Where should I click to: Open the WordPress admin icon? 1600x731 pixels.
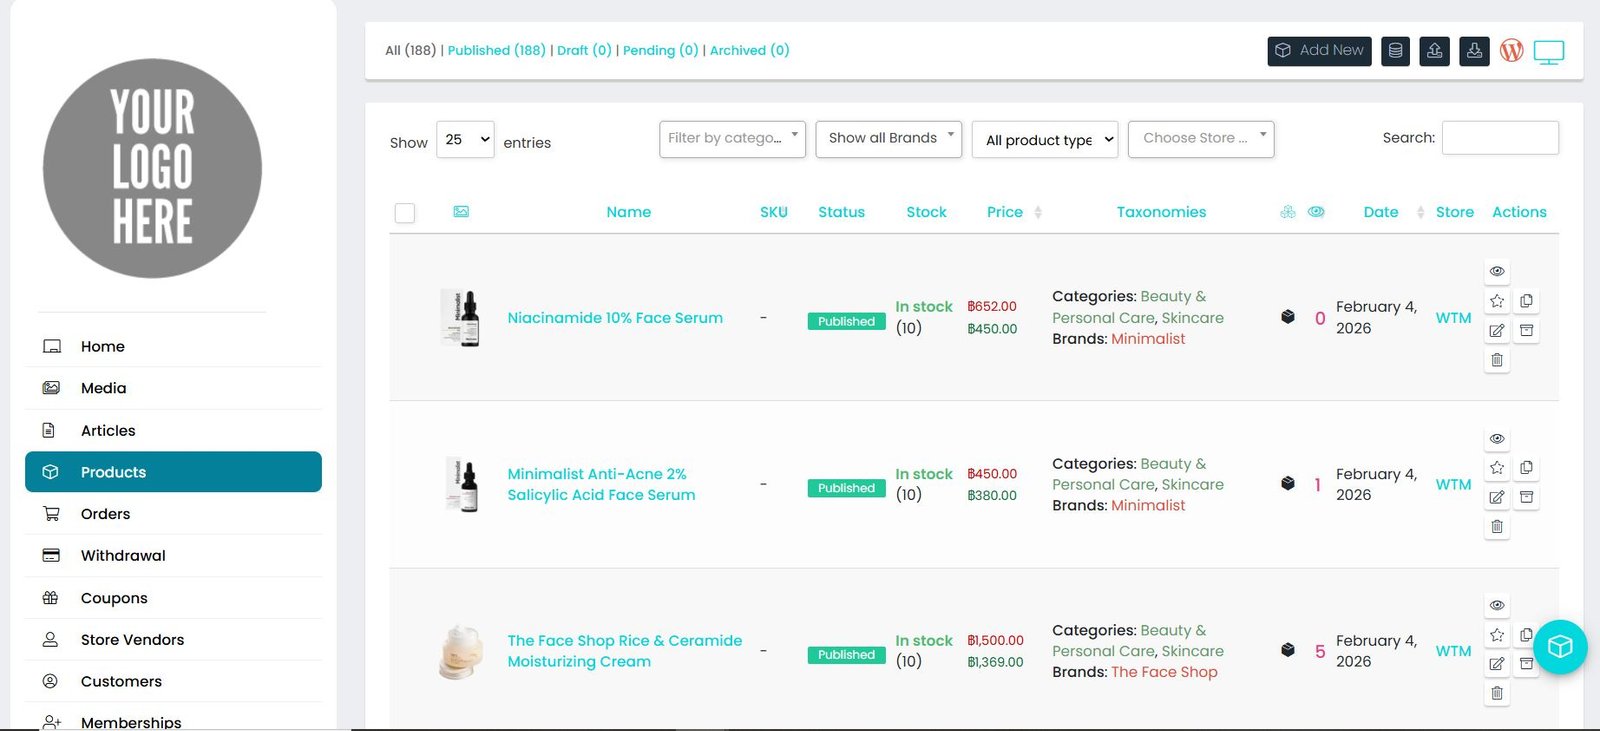point(1511,51)
